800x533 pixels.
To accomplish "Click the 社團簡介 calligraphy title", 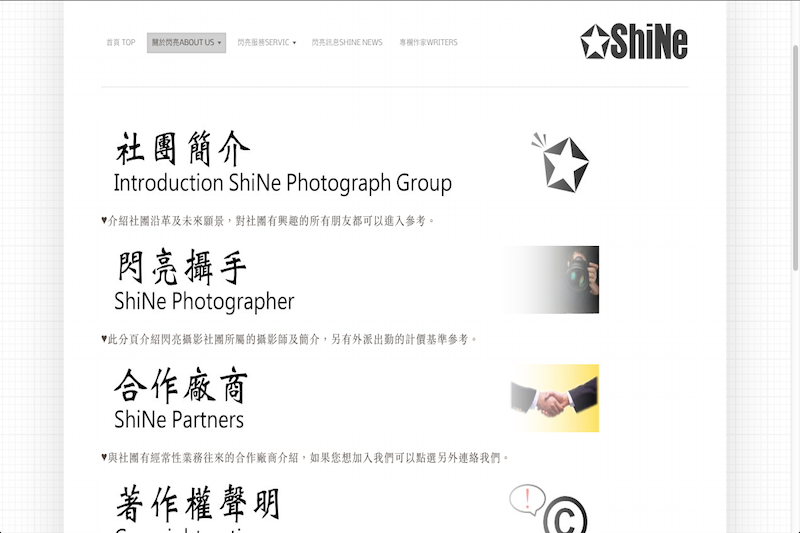I will [183, 148].
